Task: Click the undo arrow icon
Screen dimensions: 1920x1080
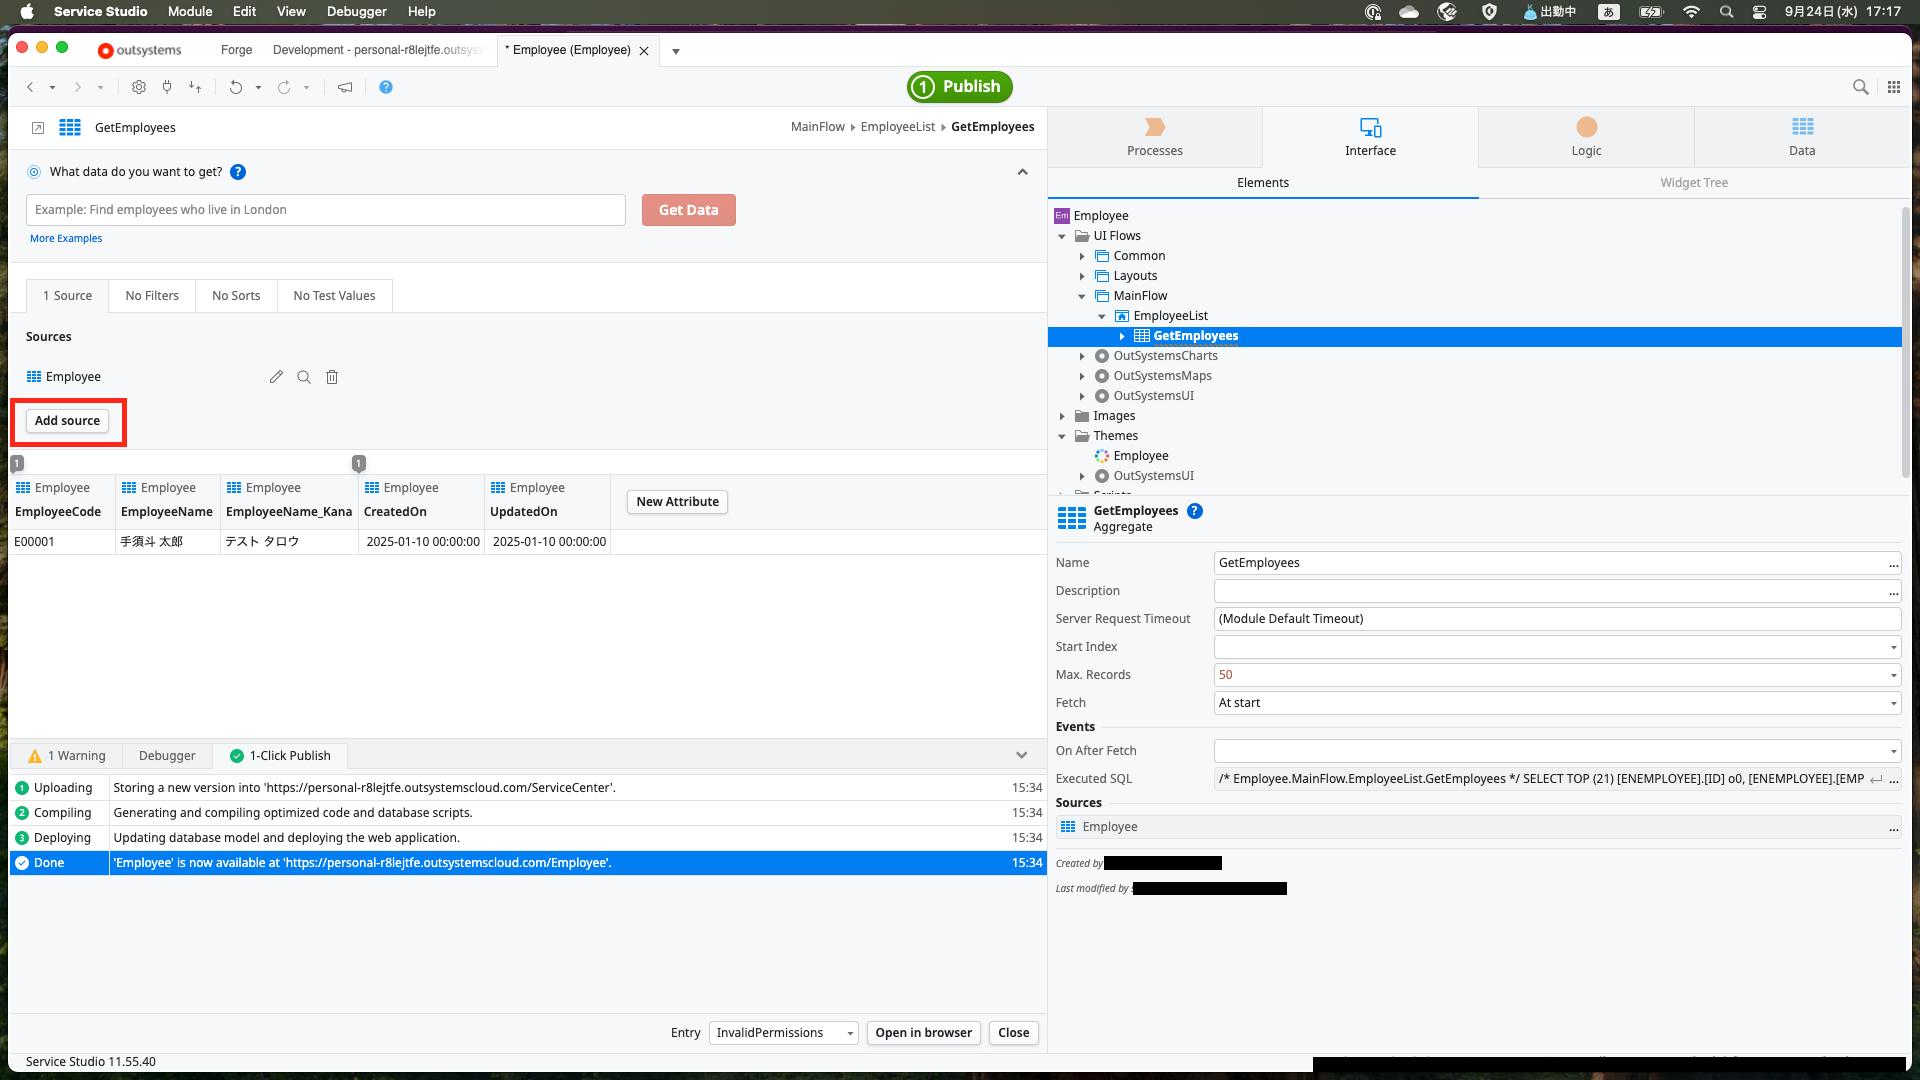Action: click(235, 87)
